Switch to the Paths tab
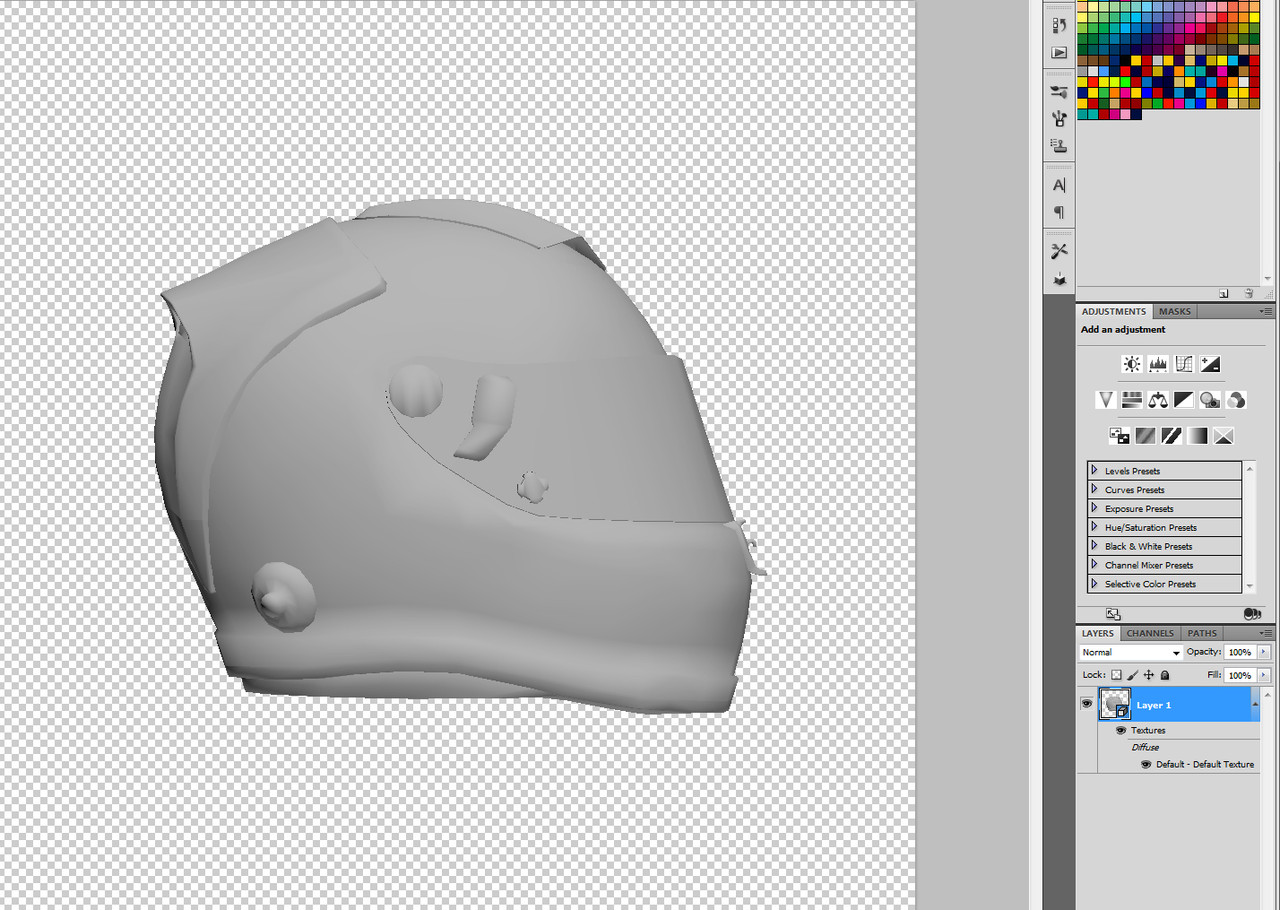The image size is (1280, 910). pyautogui.click(x=1202, y=633)
